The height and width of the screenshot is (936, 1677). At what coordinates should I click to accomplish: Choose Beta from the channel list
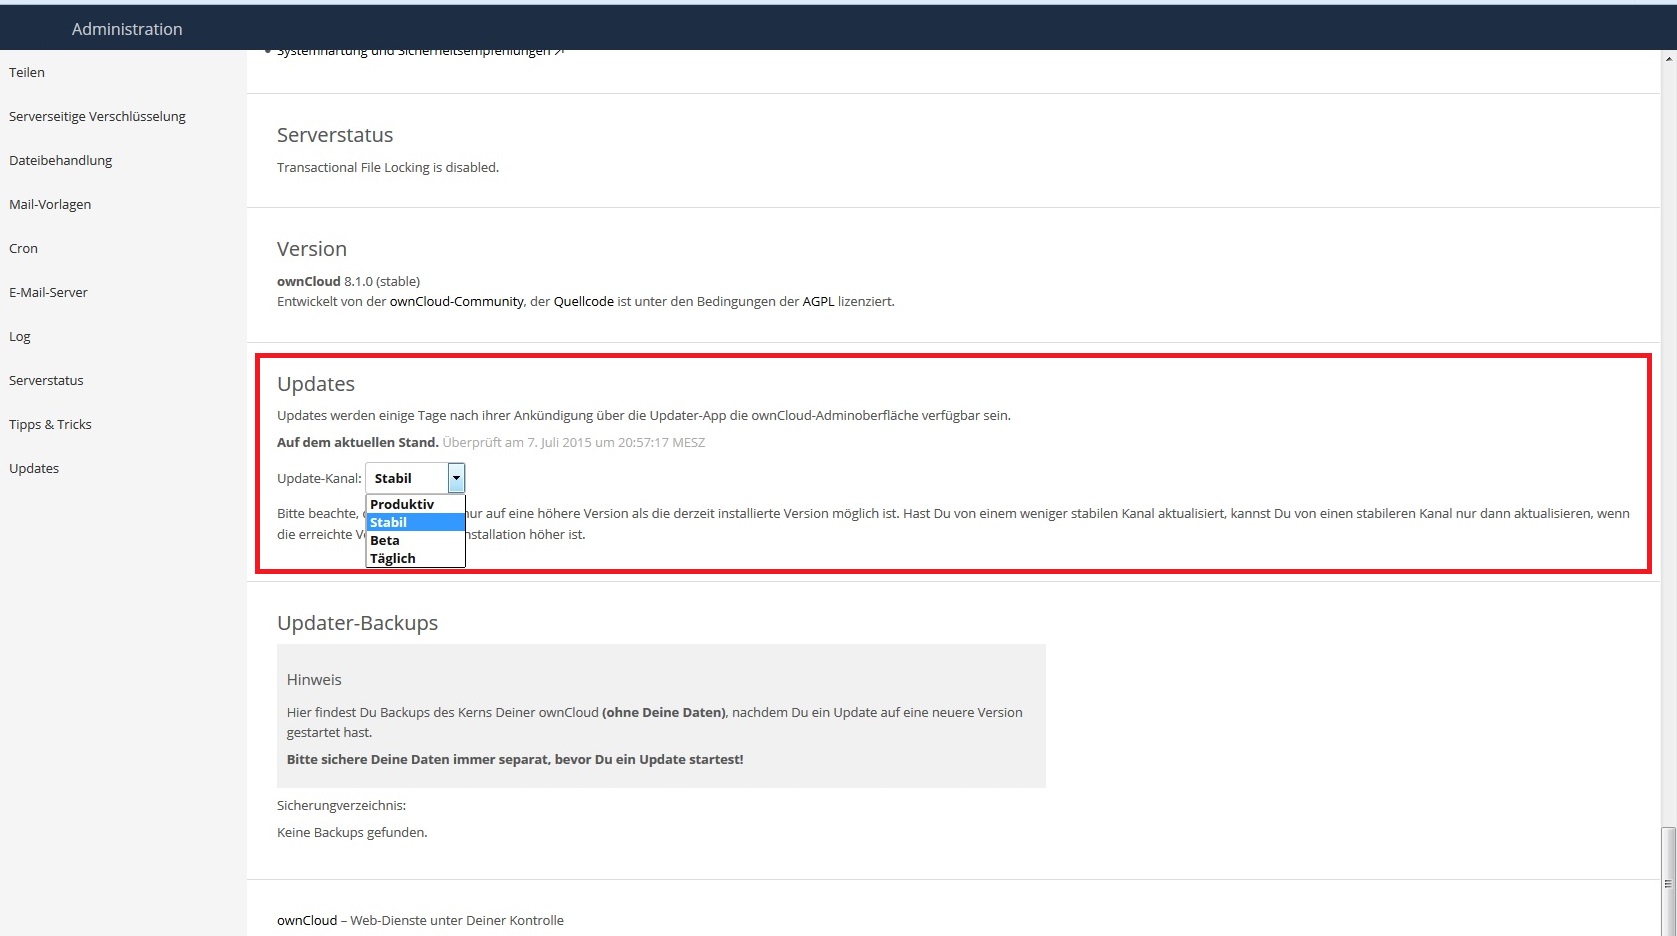(x=415, y=540)
